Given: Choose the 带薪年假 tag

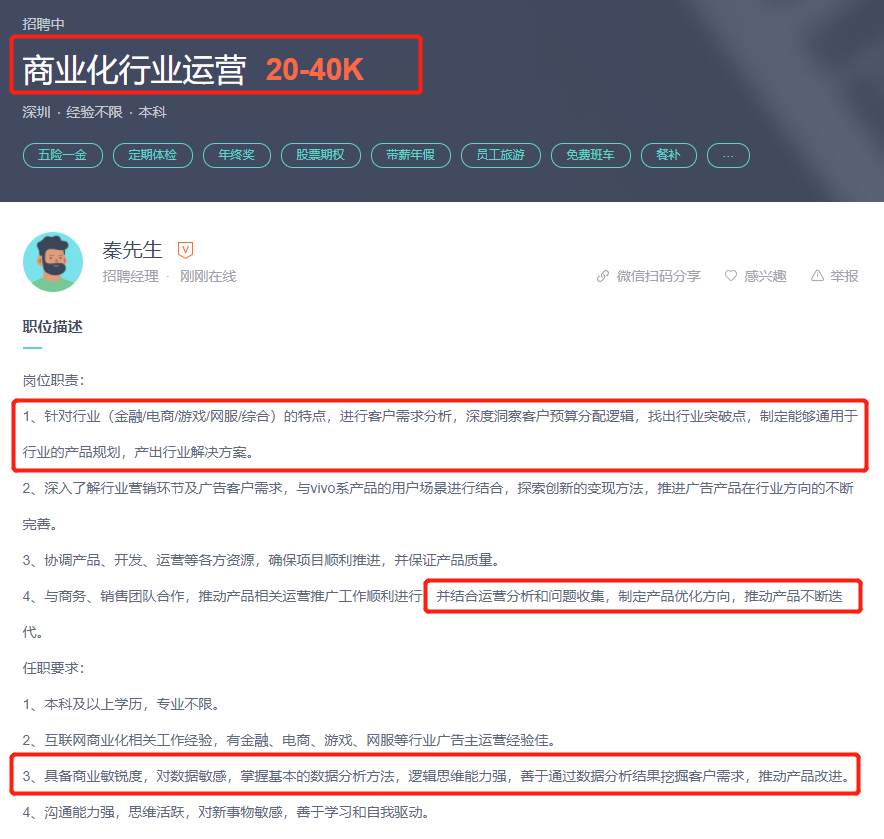Looking at the screenshot, I should tap(411, 156).
